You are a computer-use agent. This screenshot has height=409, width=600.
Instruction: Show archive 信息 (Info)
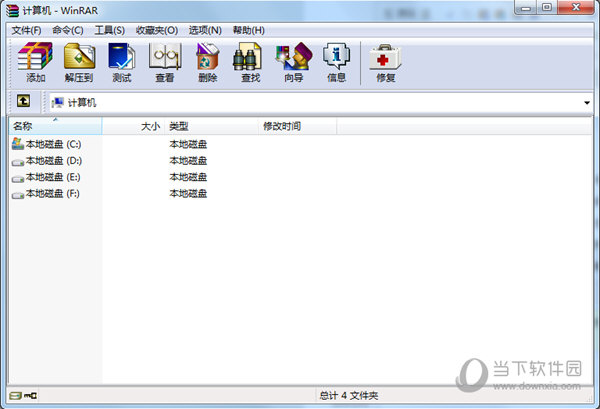coord(336,62)
